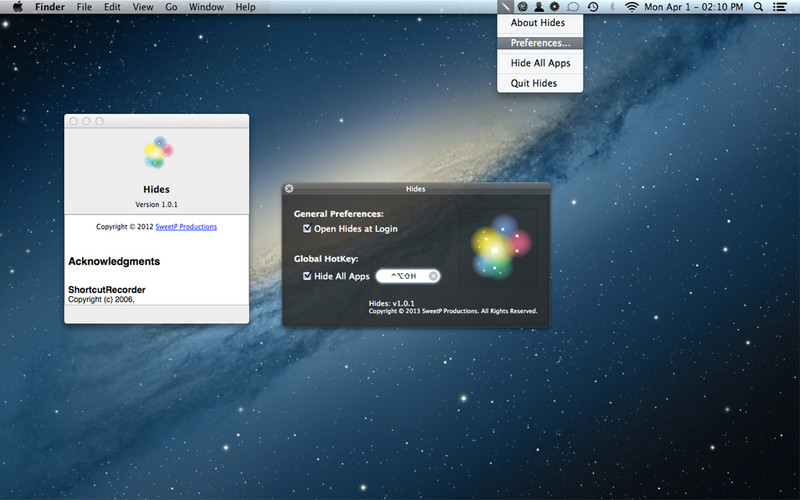Choose Preferences... in Hides menu

540,43
